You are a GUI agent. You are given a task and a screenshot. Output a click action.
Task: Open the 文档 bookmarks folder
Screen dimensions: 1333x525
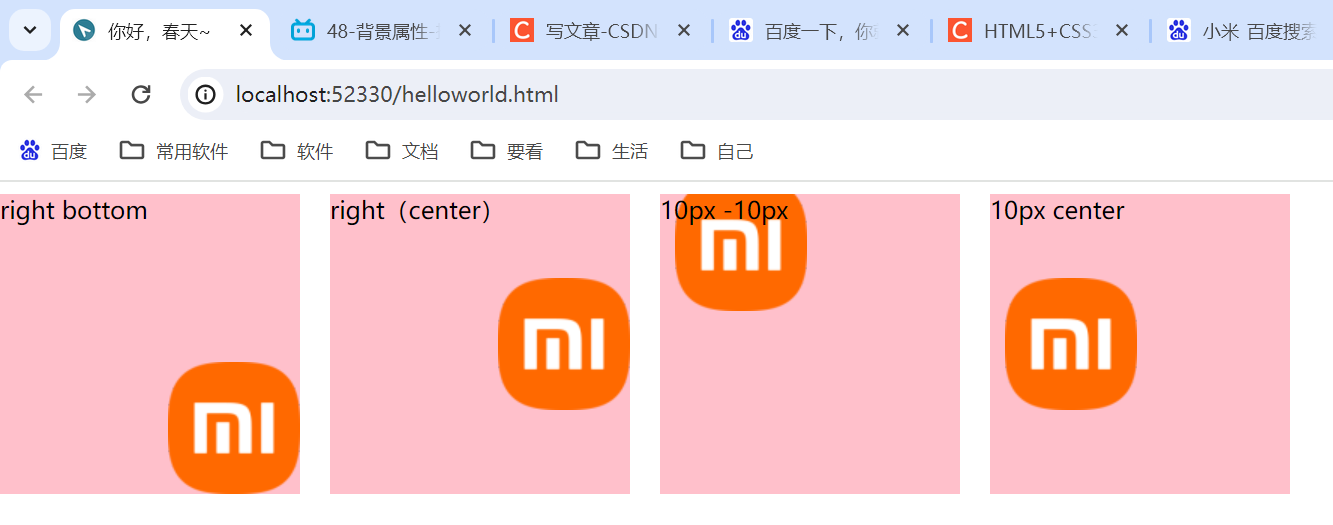tap(402, 151)
